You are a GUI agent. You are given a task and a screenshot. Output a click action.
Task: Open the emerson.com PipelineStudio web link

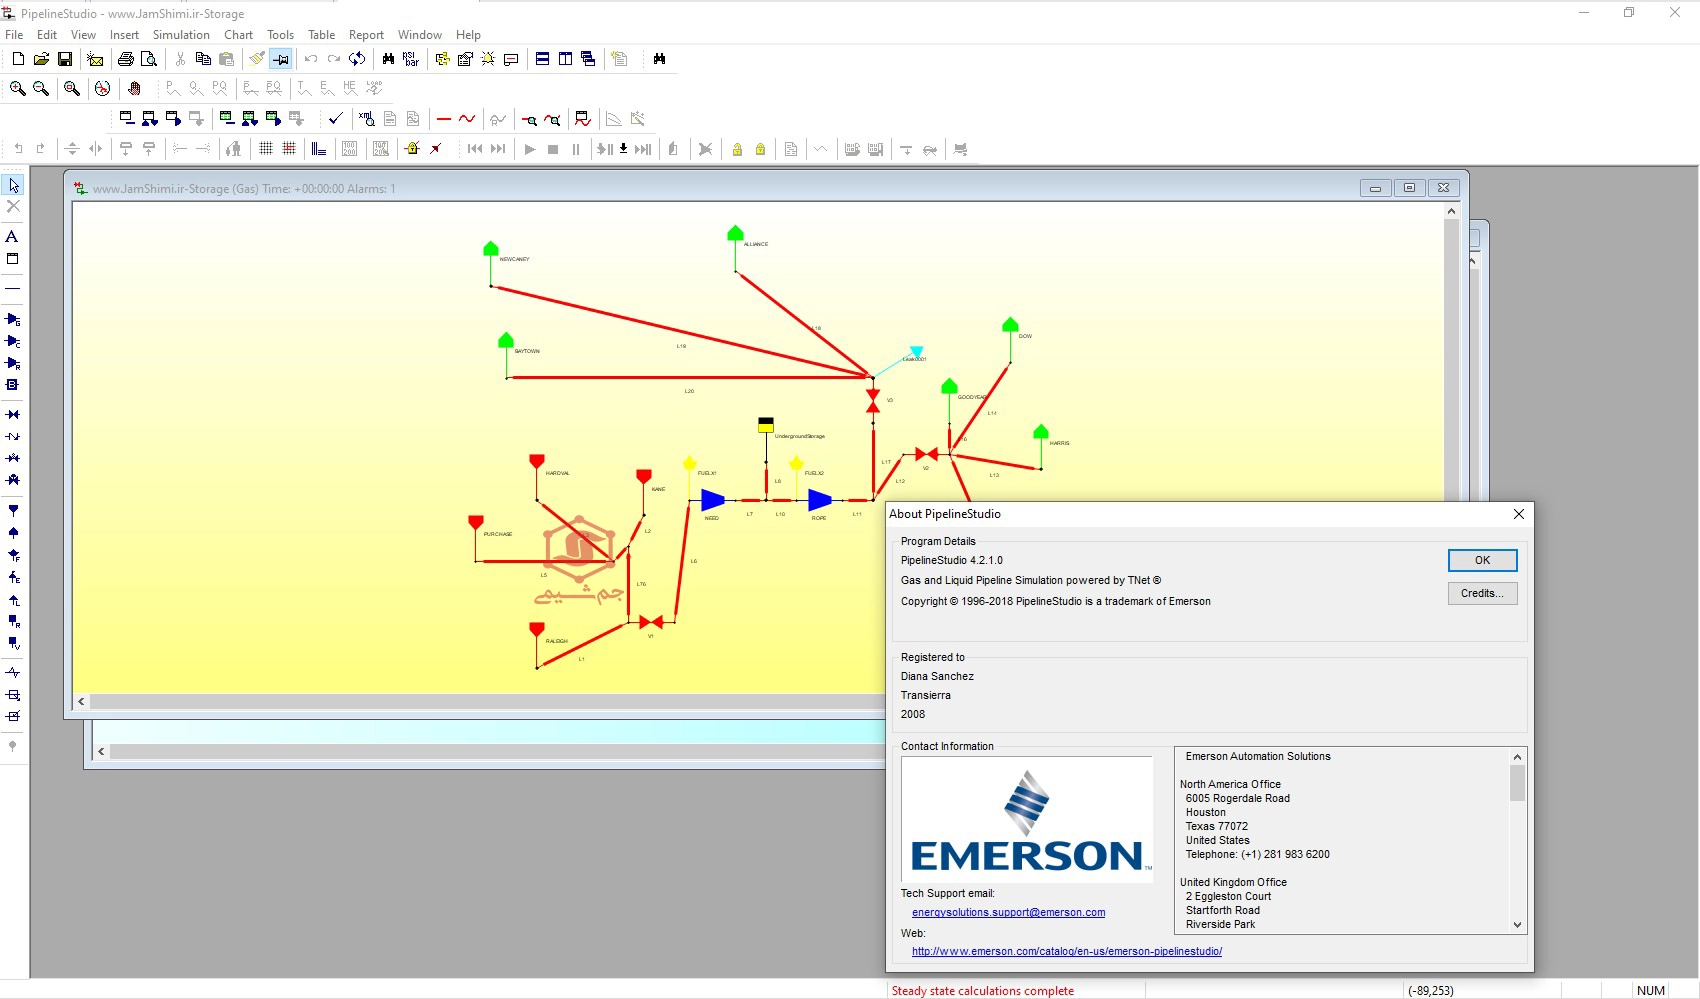pyautogui.click(x=1067, y=951)
